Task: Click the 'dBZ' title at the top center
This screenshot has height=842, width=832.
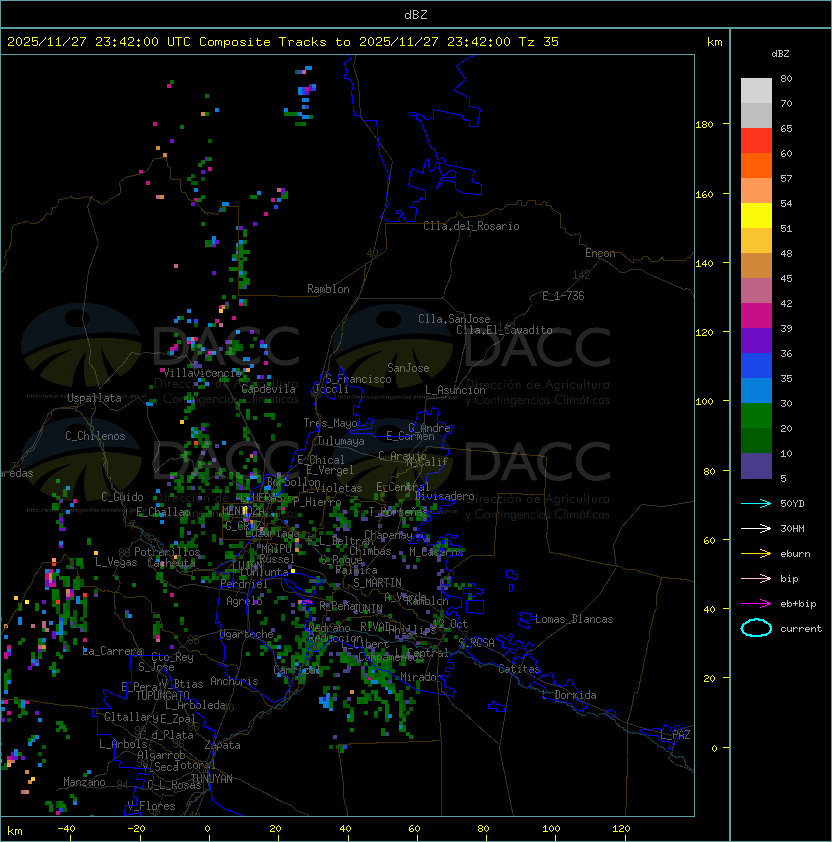Action: (416, 15)
